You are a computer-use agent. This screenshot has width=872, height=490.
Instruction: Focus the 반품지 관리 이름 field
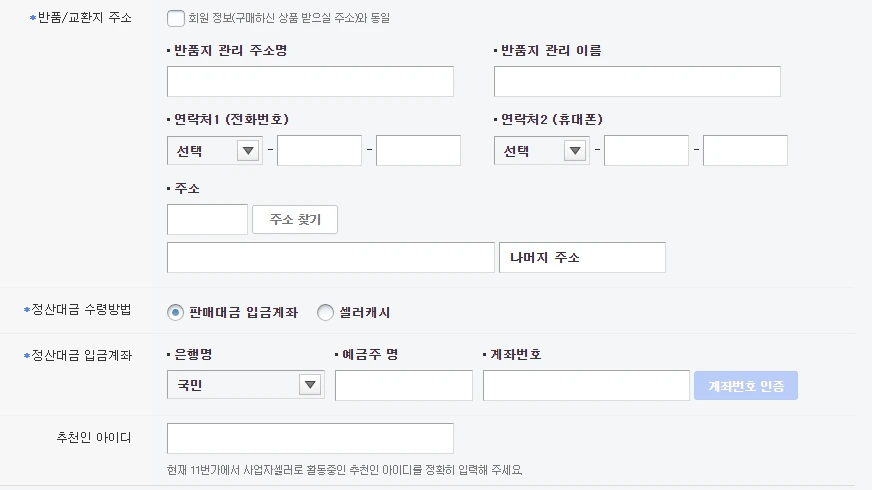(x=637, y=82)
